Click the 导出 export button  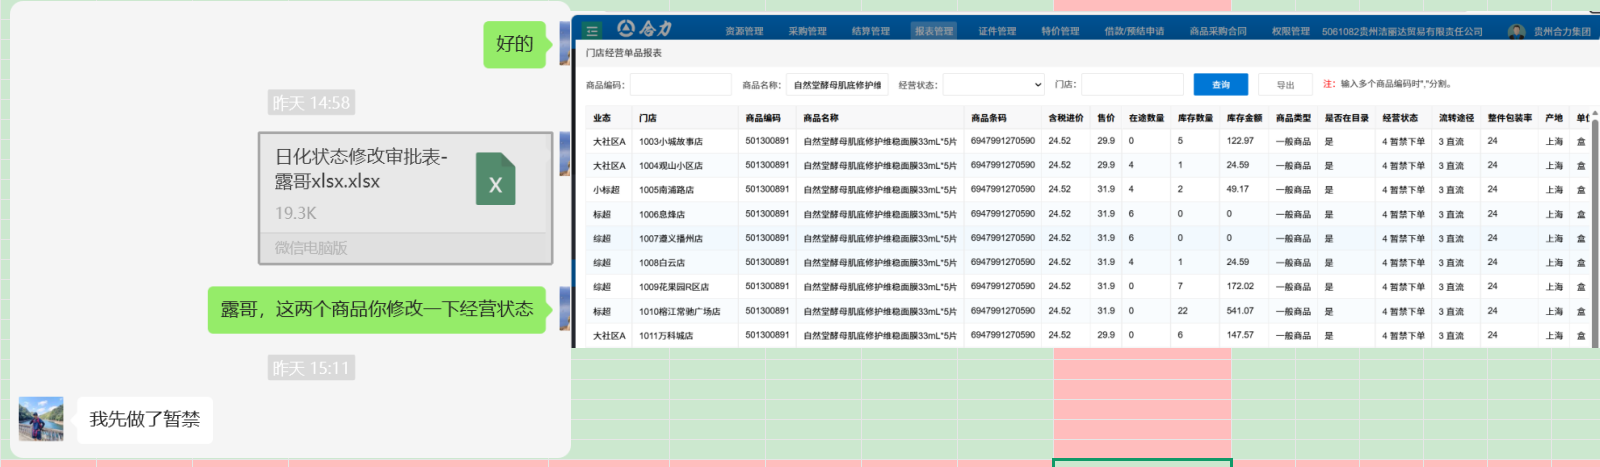tap(1285, 85)
